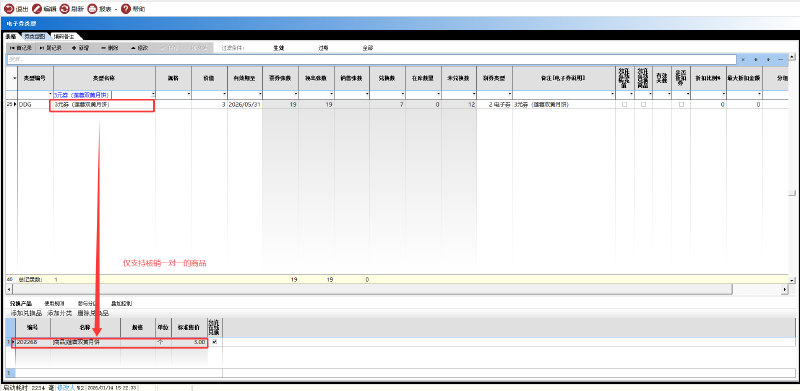This screenshot has height=391, width=800.
Task: Tick second unchecked checkbox in DDG row
Action: [x=643, y=104]
